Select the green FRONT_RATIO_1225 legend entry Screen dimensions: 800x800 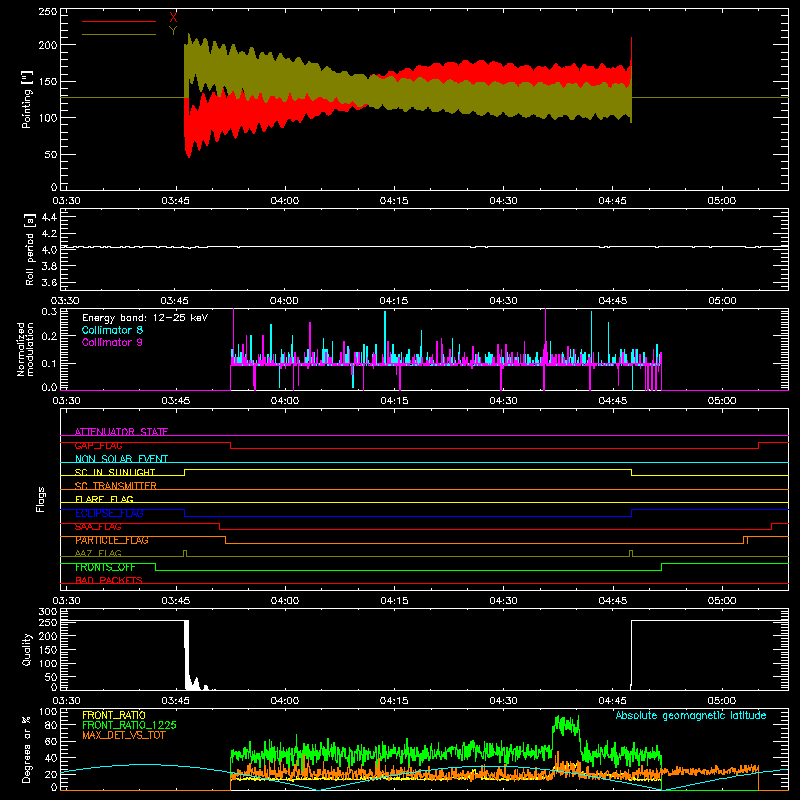(130, 725)
